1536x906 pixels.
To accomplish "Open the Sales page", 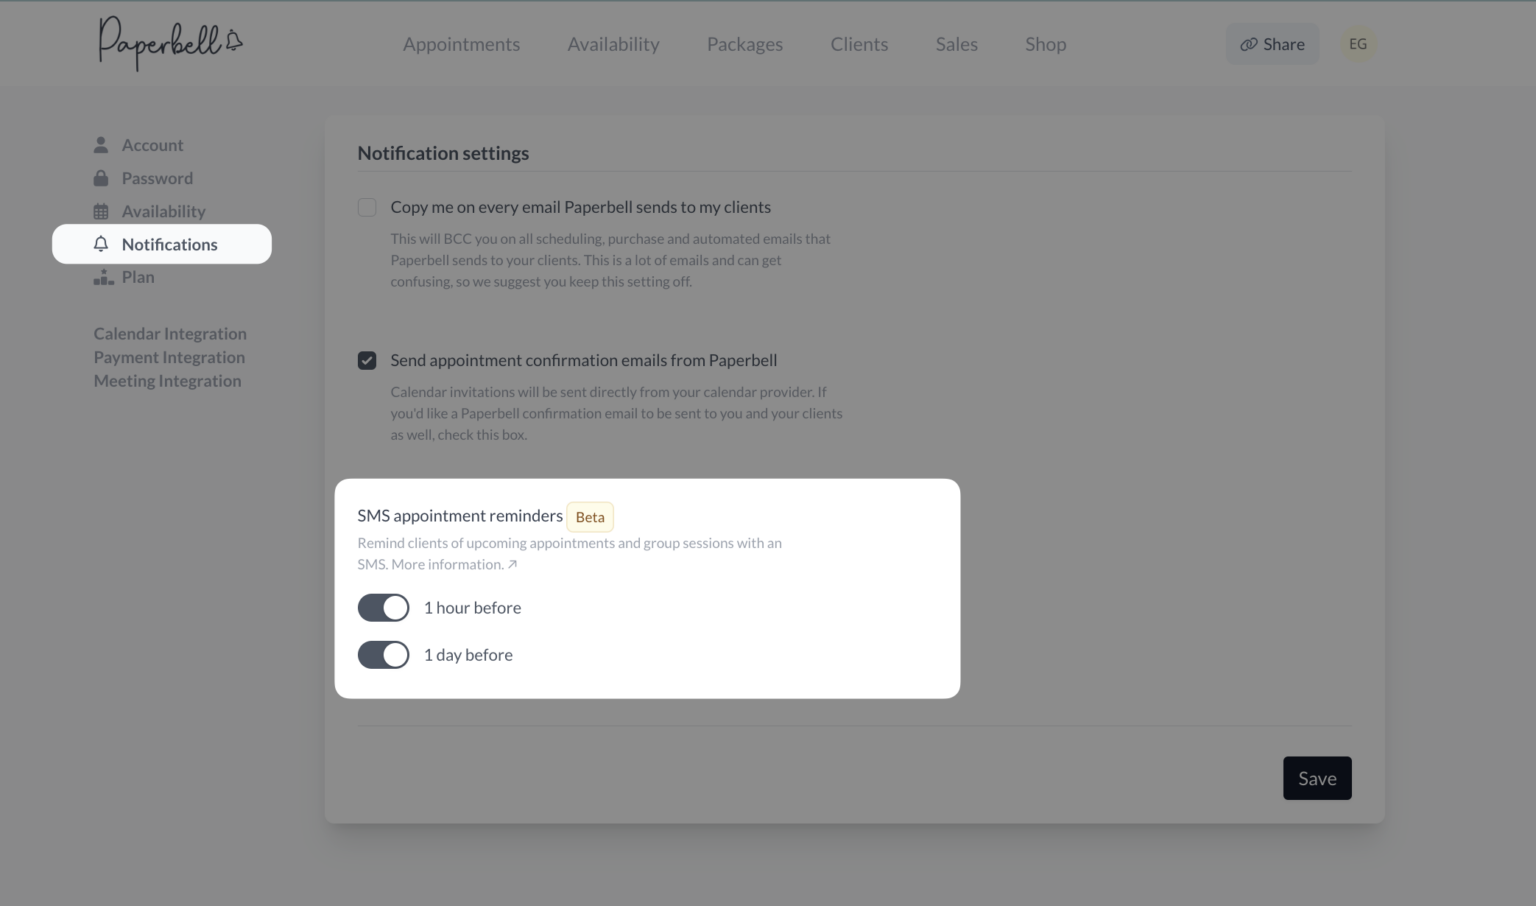I will coord(956,44).
